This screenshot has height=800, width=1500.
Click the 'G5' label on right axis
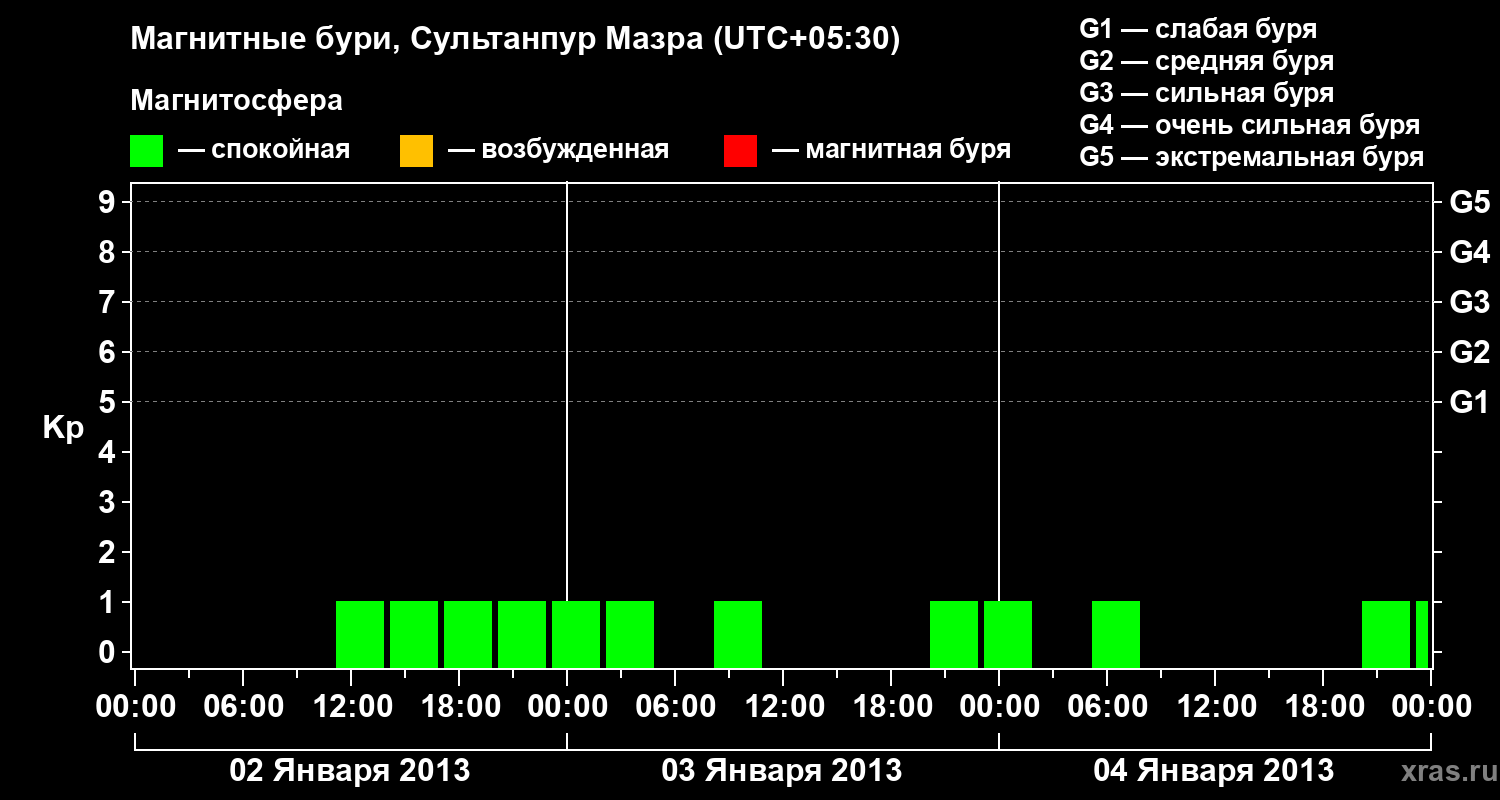(x=1469, y=202)
